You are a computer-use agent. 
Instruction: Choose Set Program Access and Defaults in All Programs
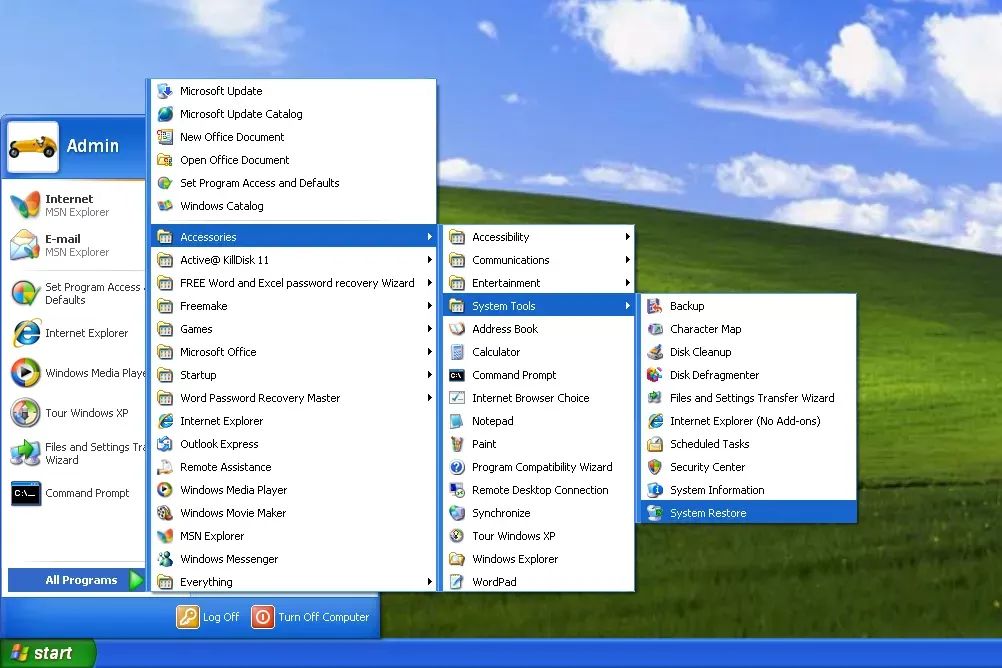(294, 183)
